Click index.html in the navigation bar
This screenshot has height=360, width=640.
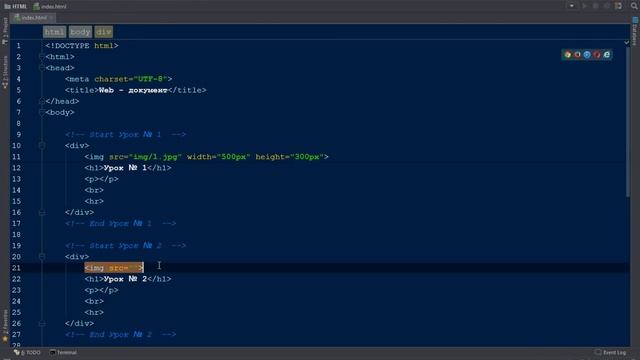pyautogui.click(x=50, y=6)
